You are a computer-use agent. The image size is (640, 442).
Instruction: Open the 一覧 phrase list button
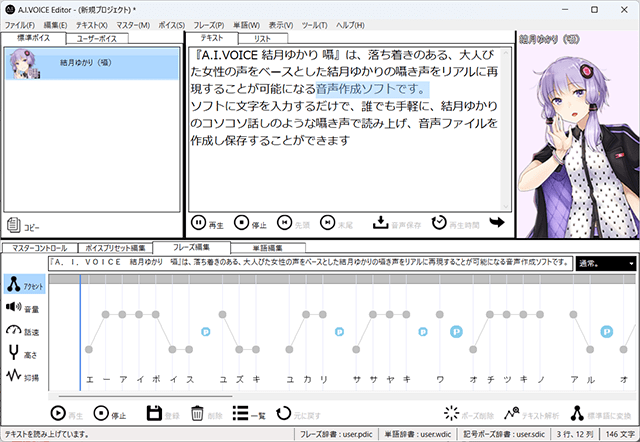tap(241, 413)
